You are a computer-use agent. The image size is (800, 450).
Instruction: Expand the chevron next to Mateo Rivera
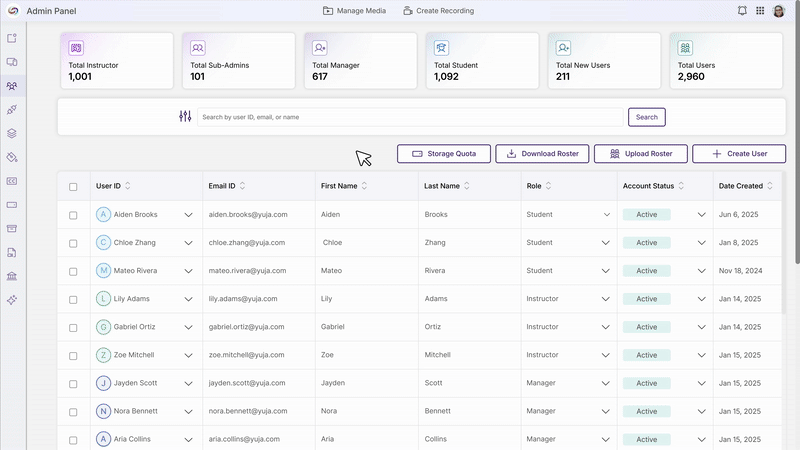(x=188, y=271)
